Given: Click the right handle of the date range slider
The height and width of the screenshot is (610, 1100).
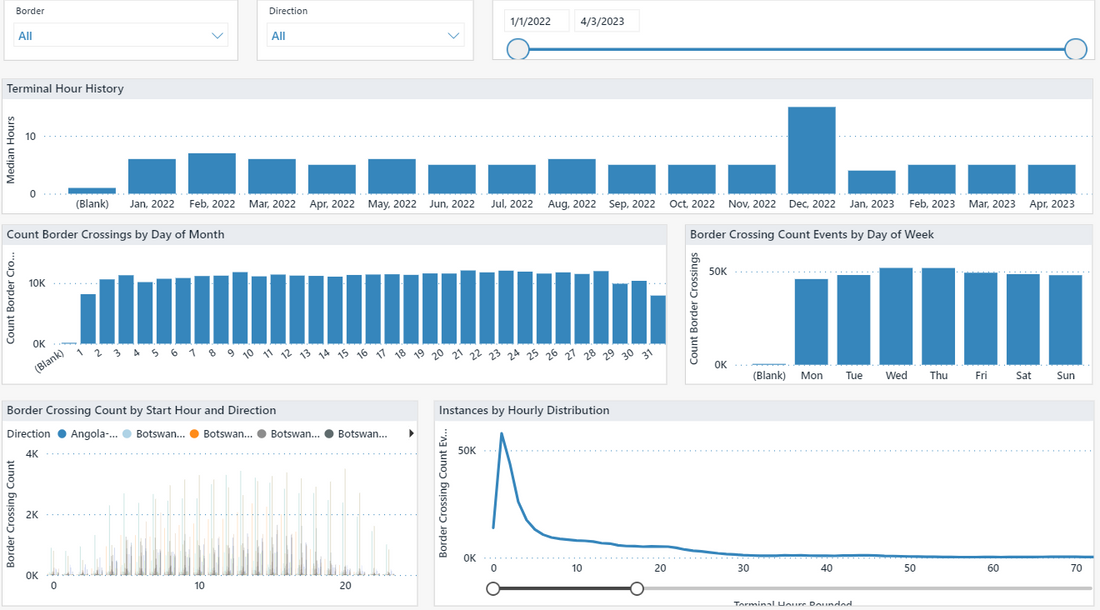Looking at the screenshot, I should pyautogui.click(x=1075, y=48).
